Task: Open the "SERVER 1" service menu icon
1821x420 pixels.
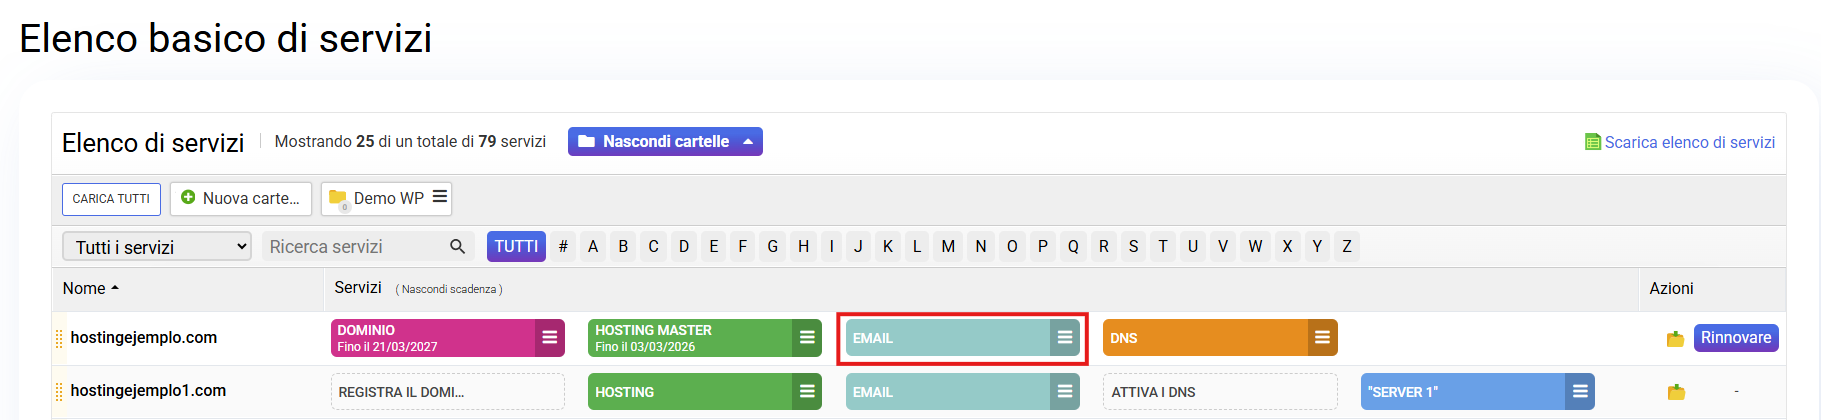Action: tap(1580, 392)
